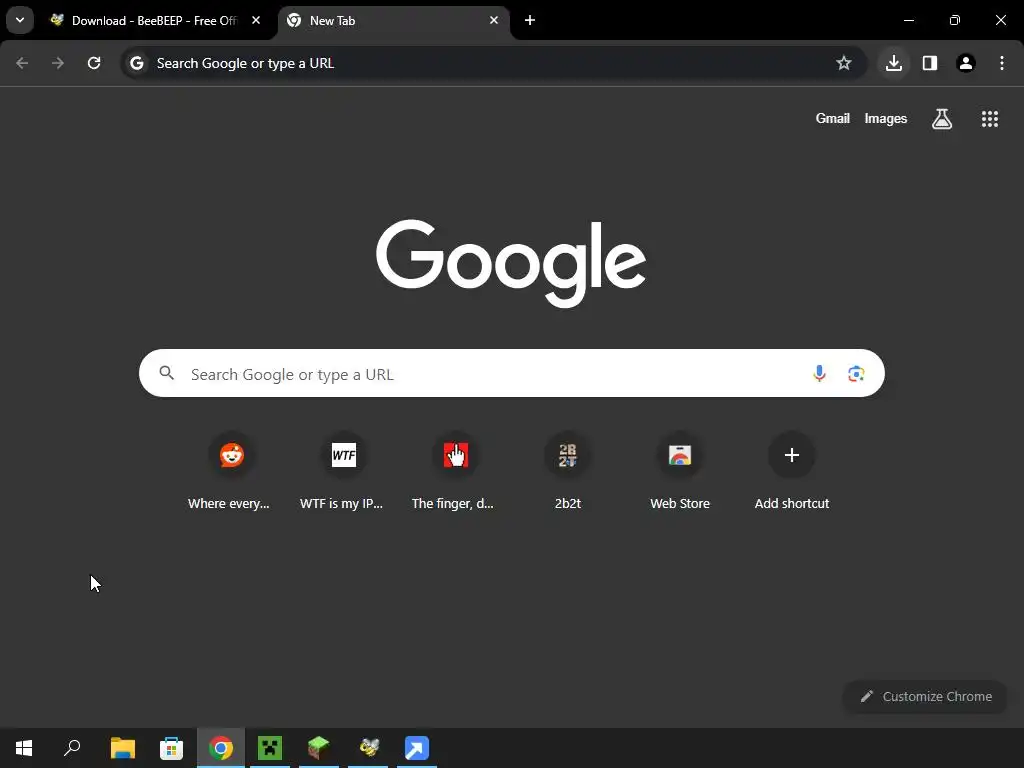1024x768 pixels.
Task: Focus the Google search box
Action: click(511, 373)
